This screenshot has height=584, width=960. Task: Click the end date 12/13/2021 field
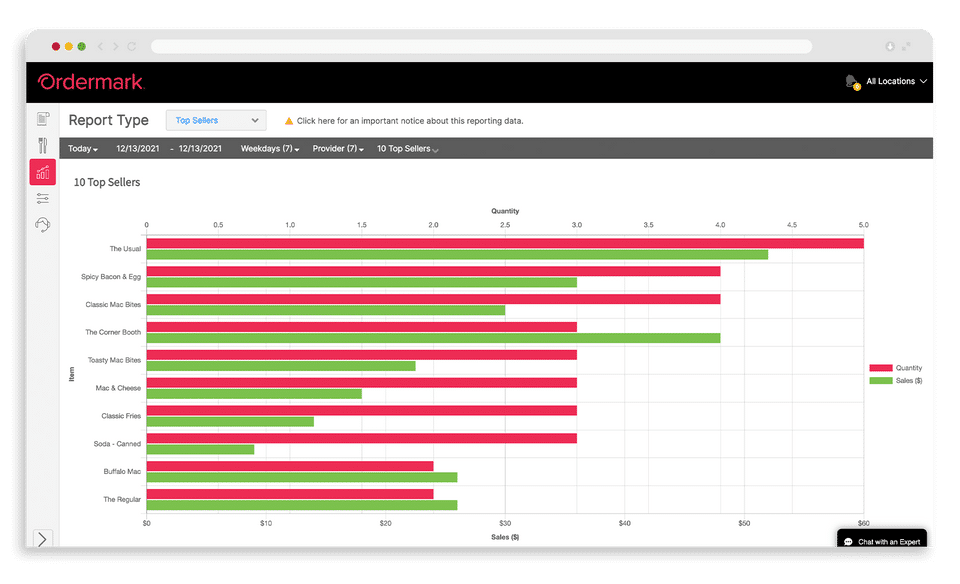200,149
